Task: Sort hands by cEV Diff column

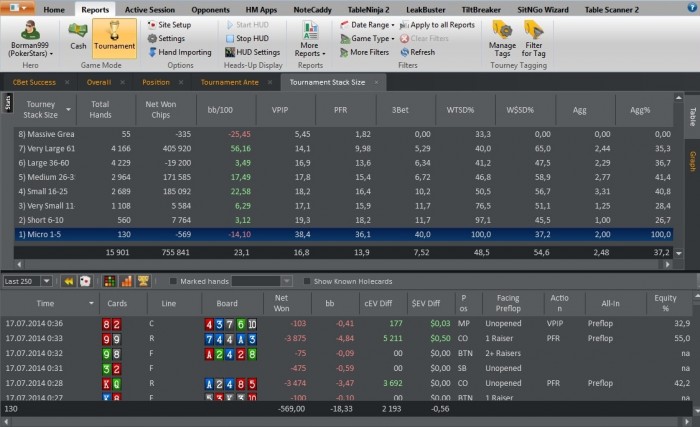Action: coord(378,303)
